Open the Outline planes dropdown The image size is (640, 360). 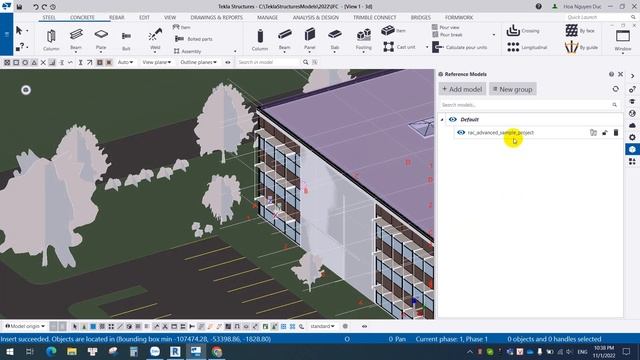(x=199, y=62)
